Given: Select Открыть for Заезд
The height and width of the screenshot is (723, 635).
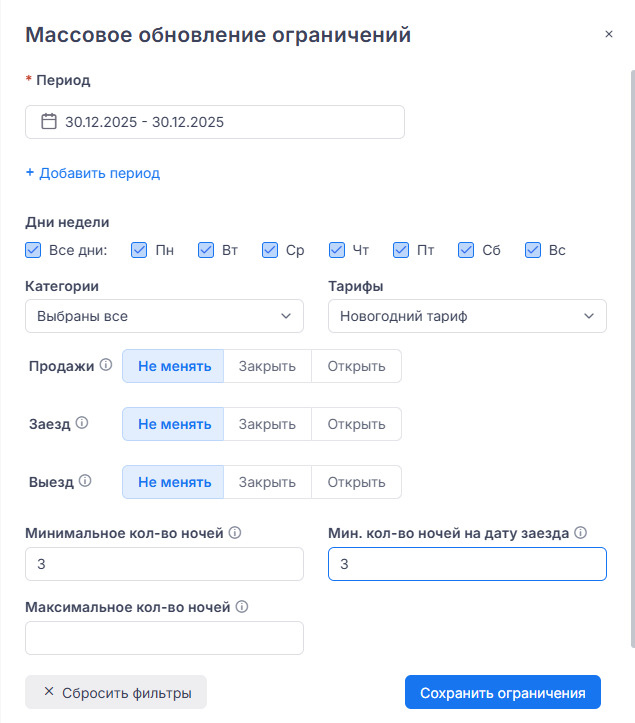Looking at the screenshot, I should click(356, 424).
